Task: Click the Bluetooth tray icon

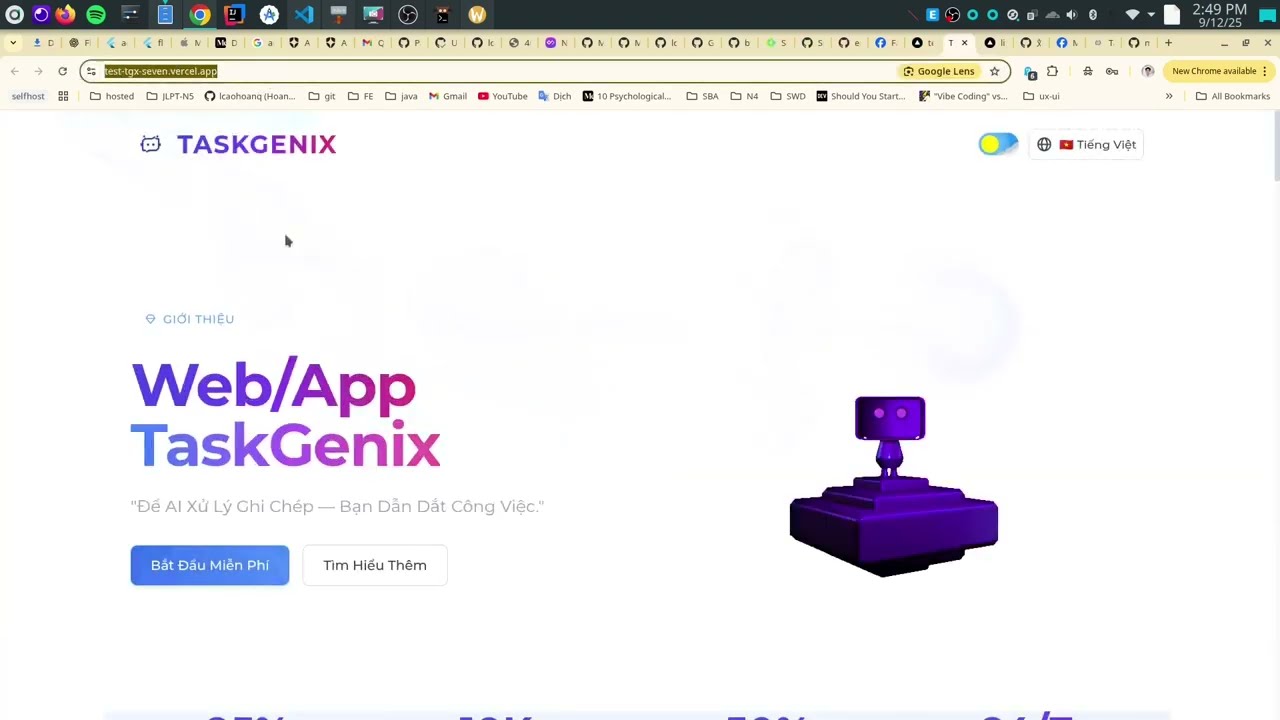Action: (1093, 15)
